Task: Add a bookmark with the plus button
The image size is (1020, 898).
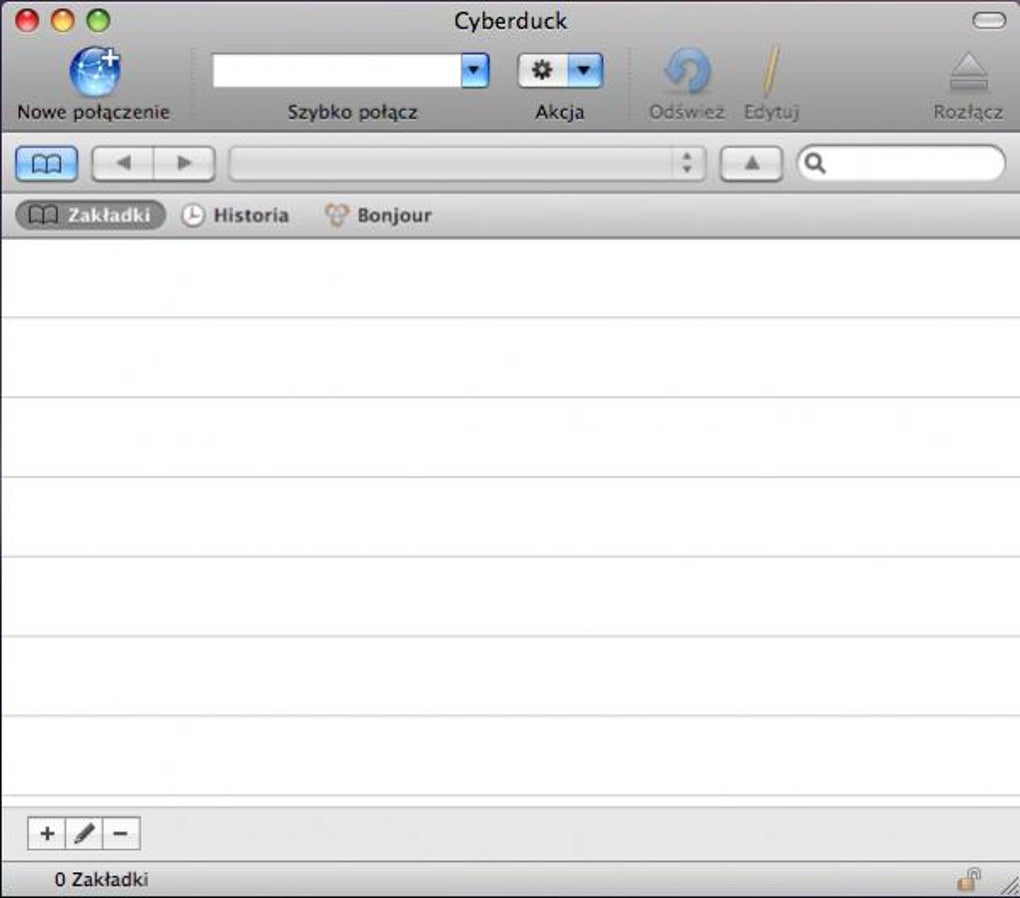Action: (x=47, y=833)
